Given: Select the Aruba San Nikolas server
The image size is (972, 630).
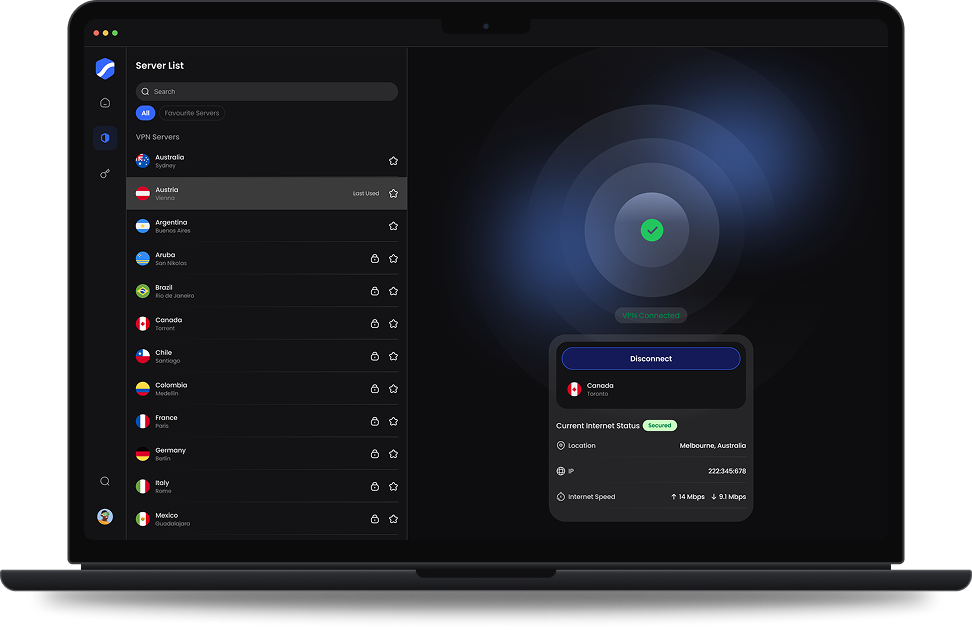Looking at the screenshot, I should click(267, 259).
